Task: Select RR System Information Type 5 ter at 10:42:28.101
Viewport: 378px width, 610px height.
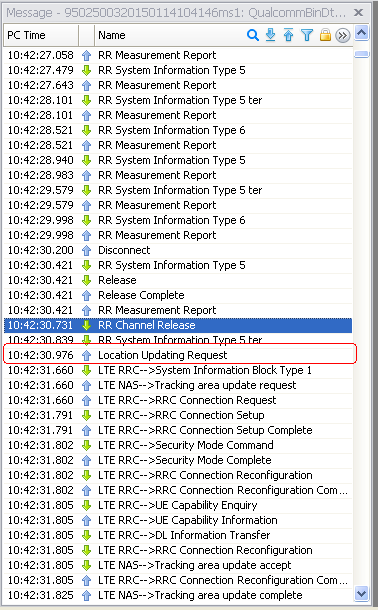Action: pos(178,100)
